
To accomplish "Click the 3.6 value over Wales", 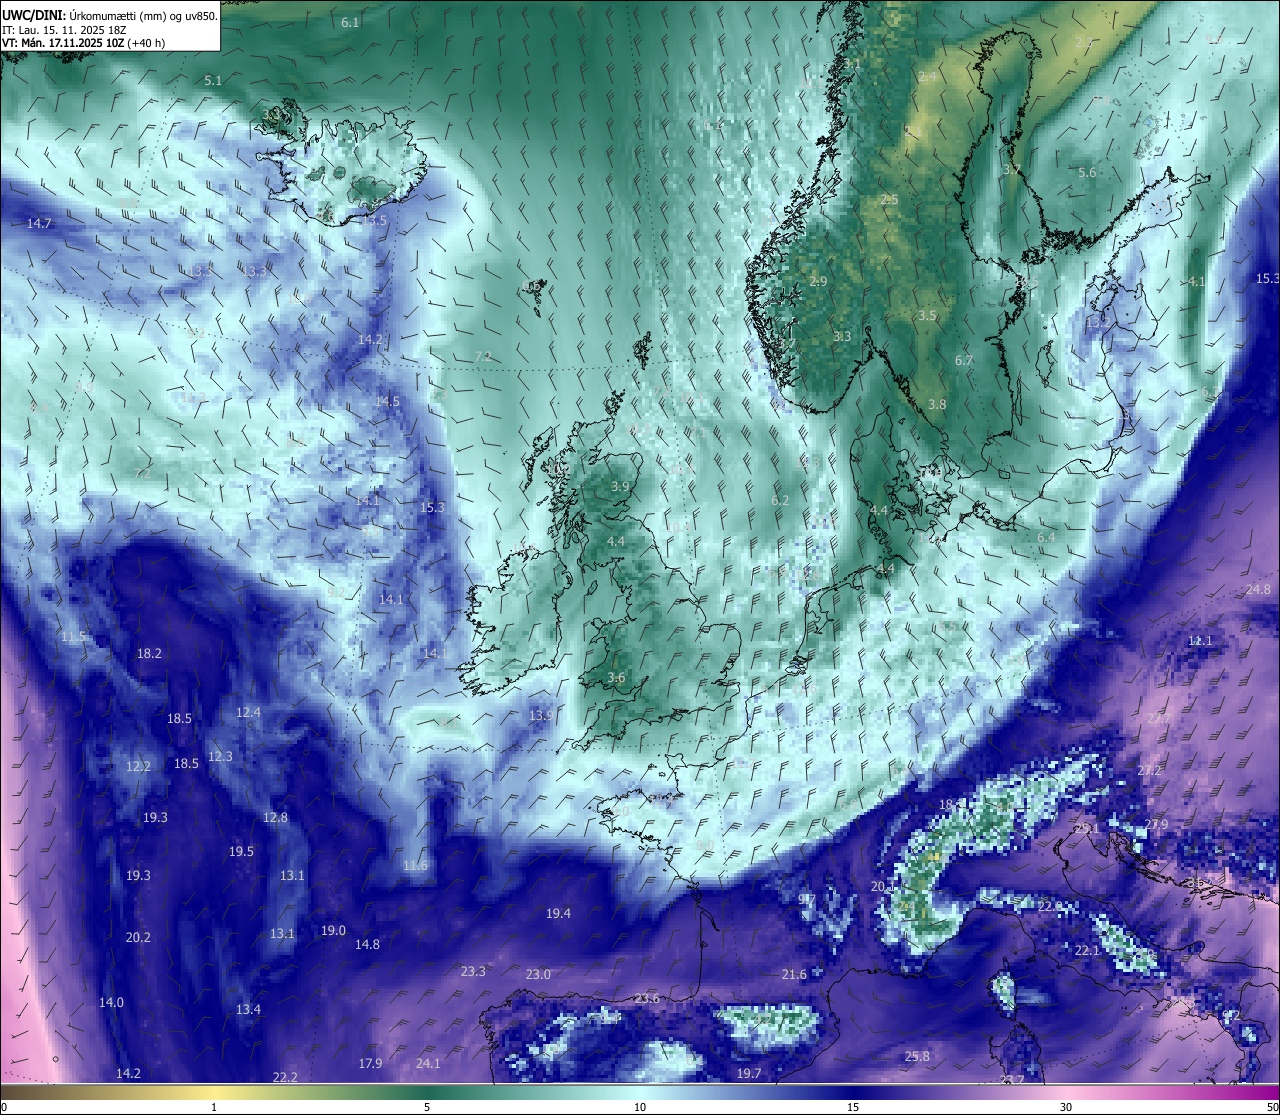I will coord(616,677).
